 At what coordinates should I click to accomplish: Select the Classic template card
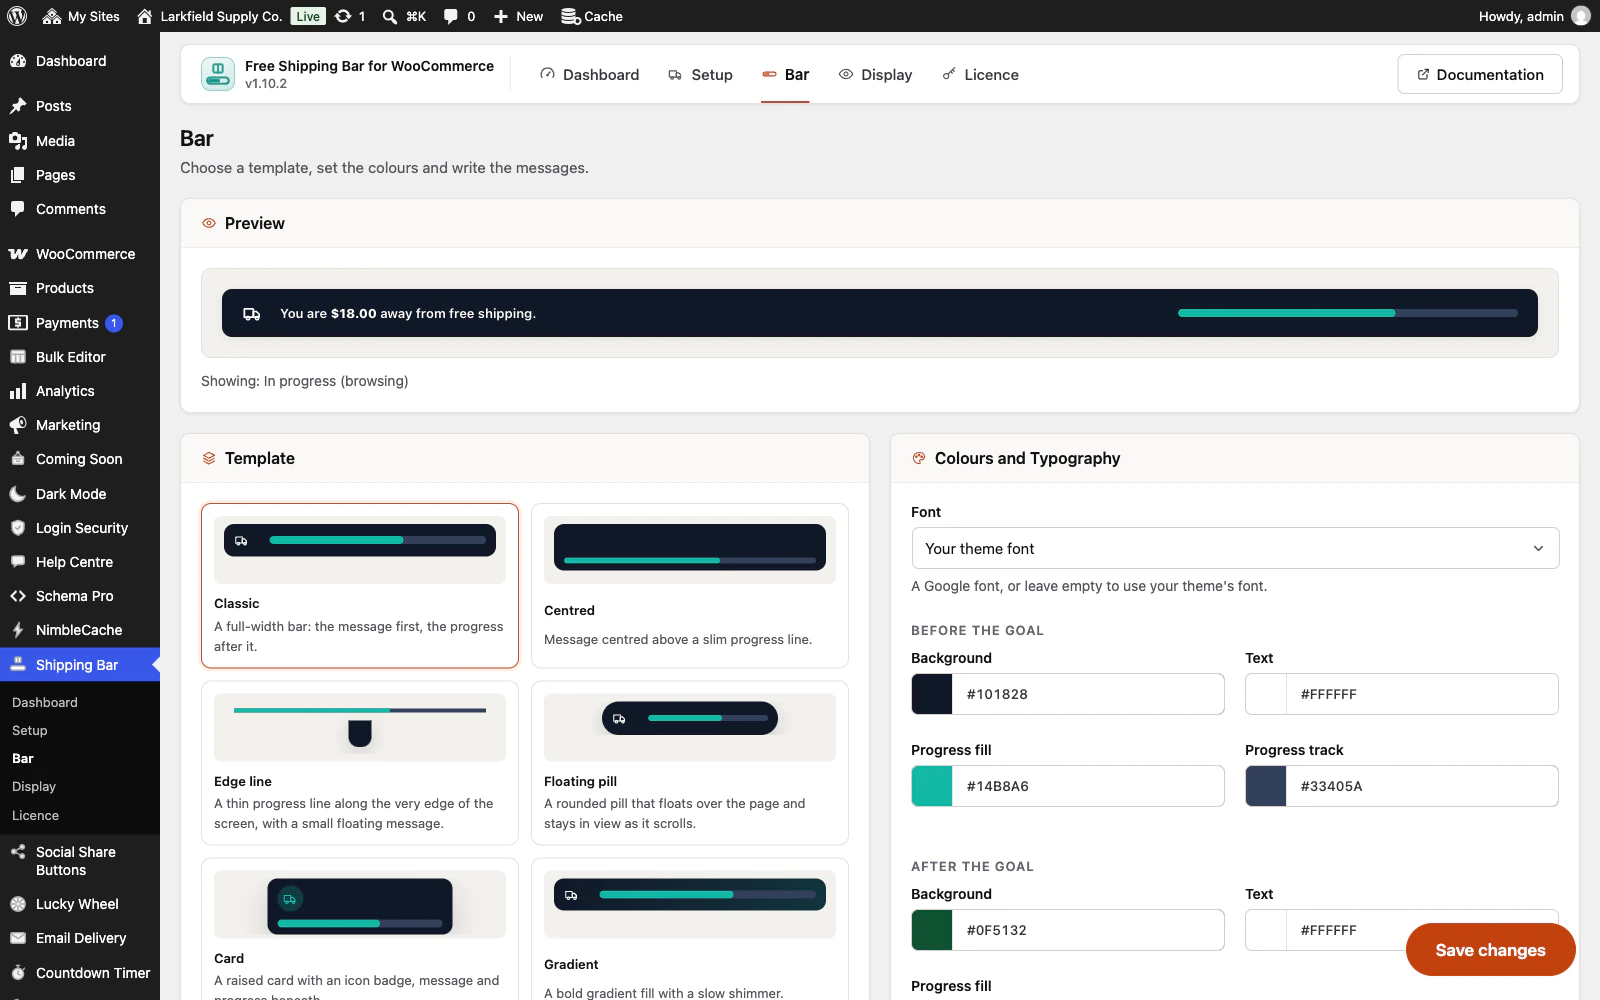pos(360,585)
